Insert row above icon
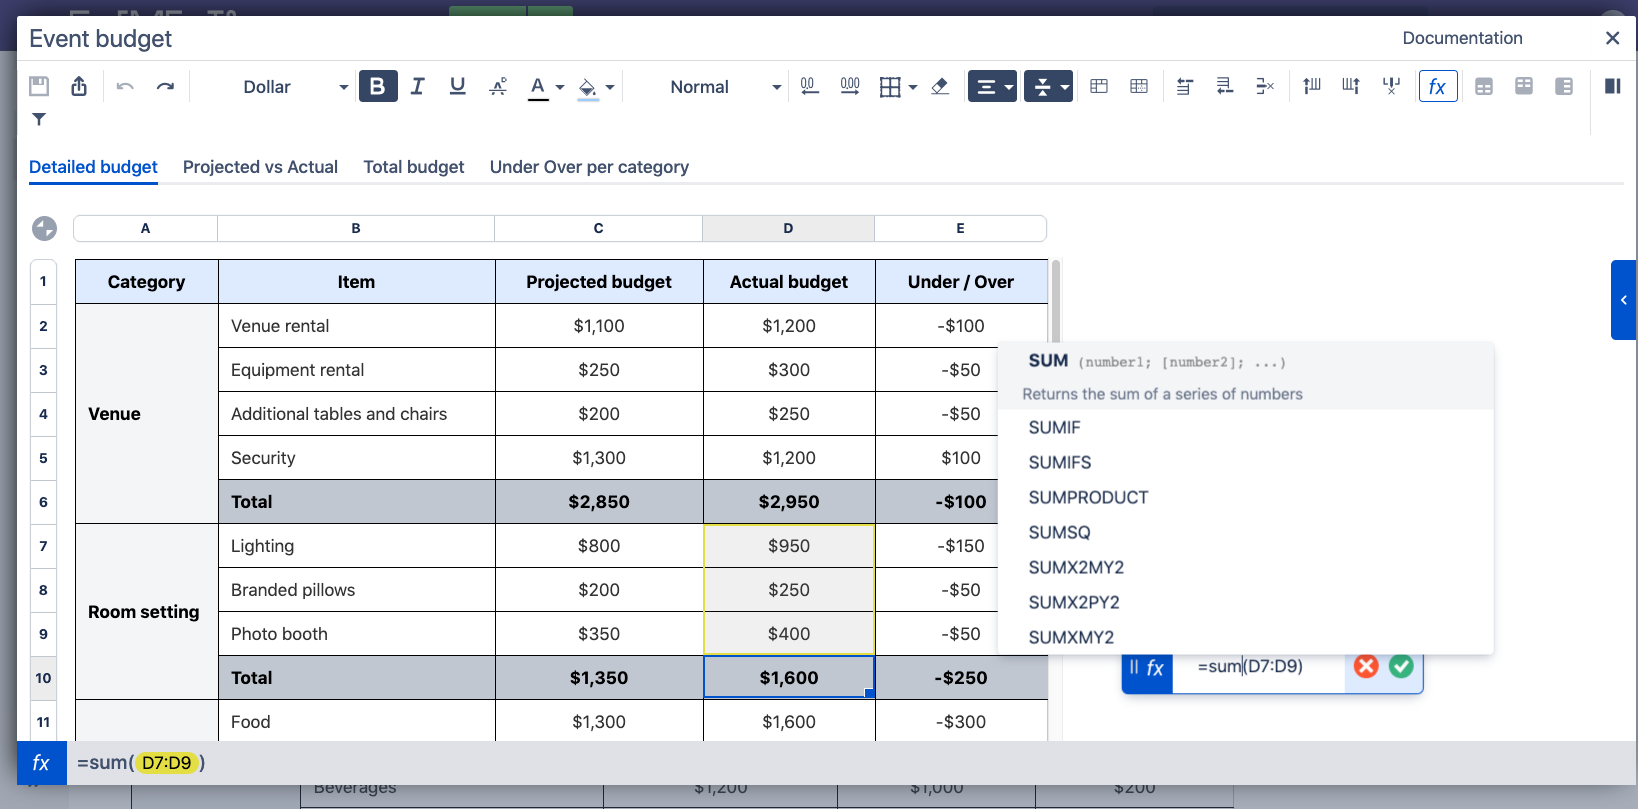Screen dimensions: 1638x809 point(1185,86)
